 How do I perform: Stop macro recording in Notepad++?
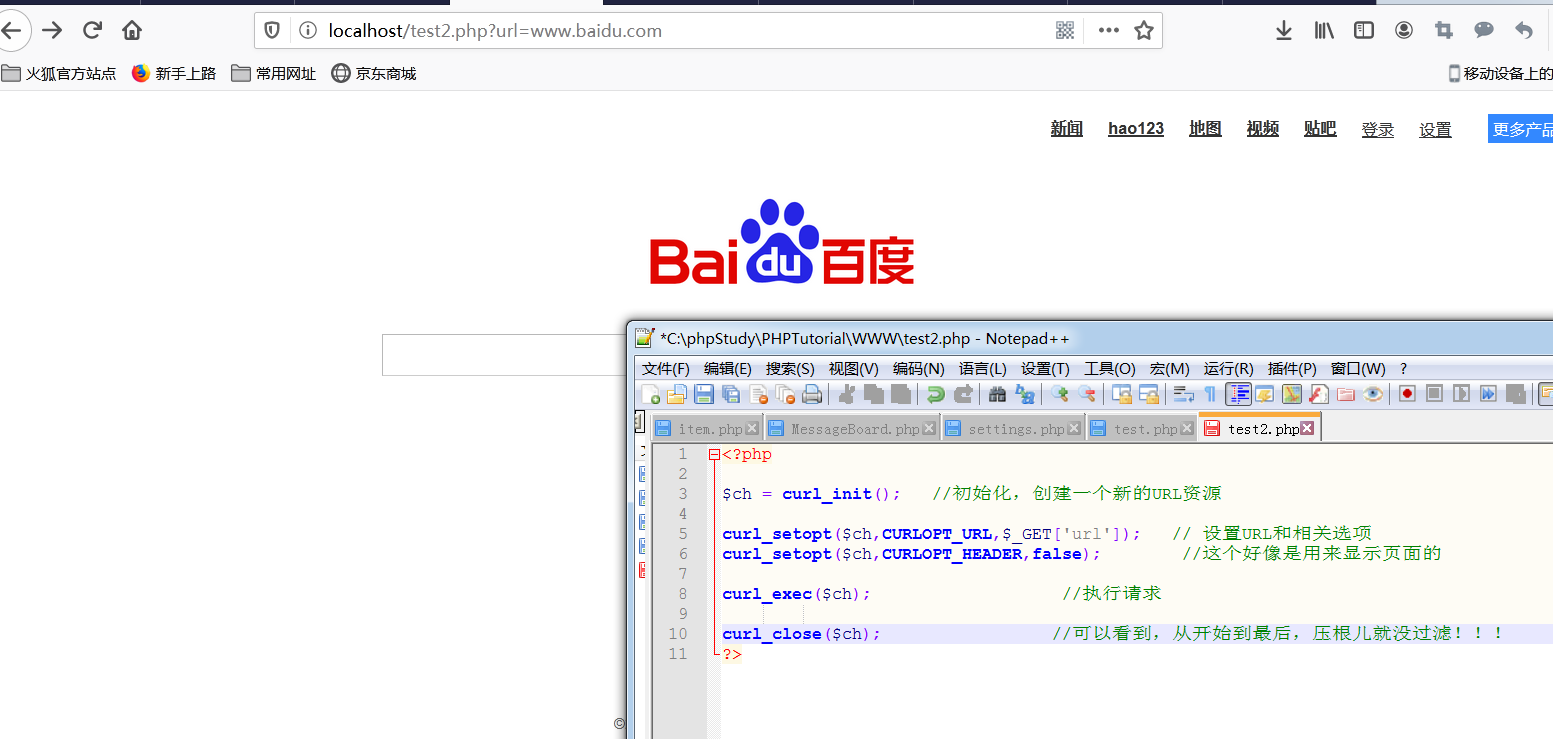tap(1434, 394)
